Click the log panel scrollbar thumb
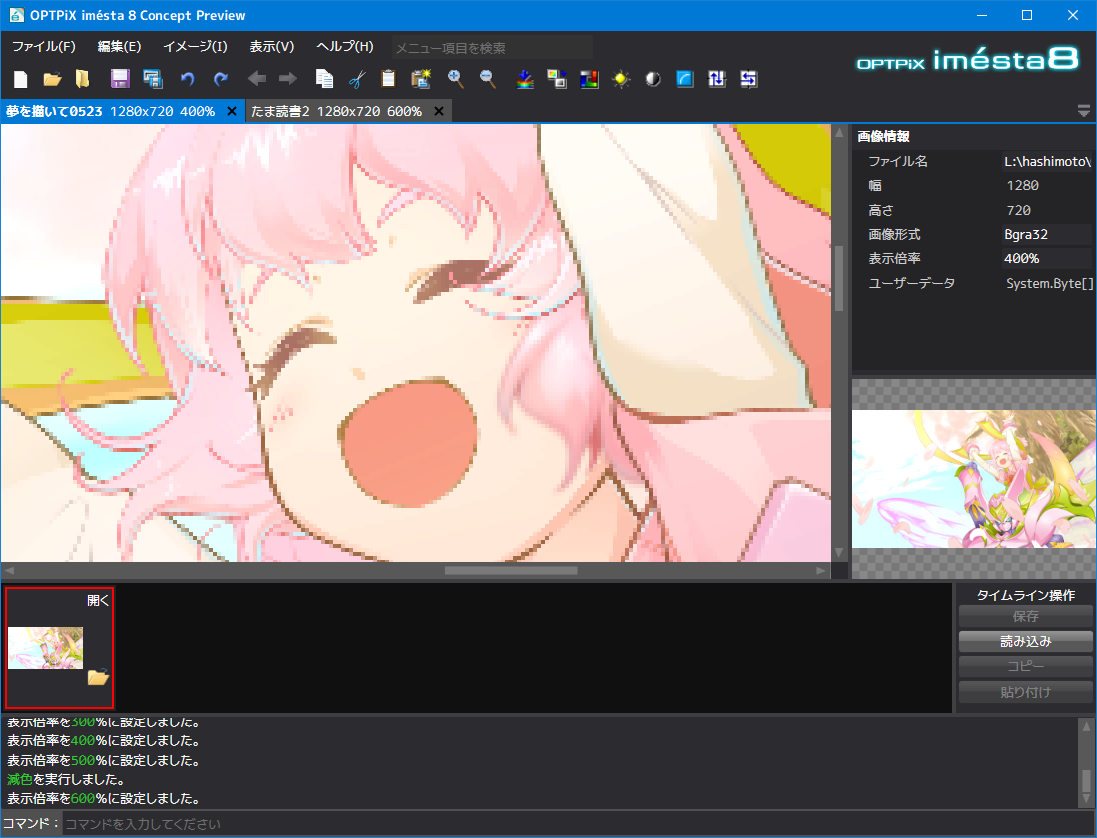Screen dimensions: 1097x838 (x=1086, y=779)
